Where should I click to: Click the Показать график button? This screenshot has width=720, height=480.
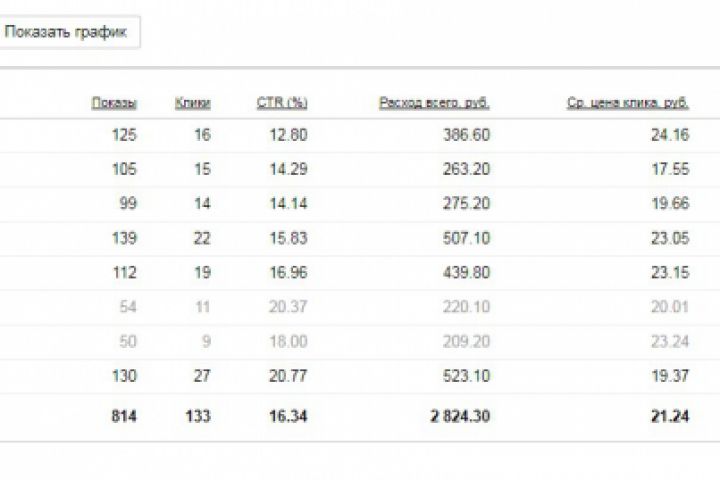[x=66, y=32]
